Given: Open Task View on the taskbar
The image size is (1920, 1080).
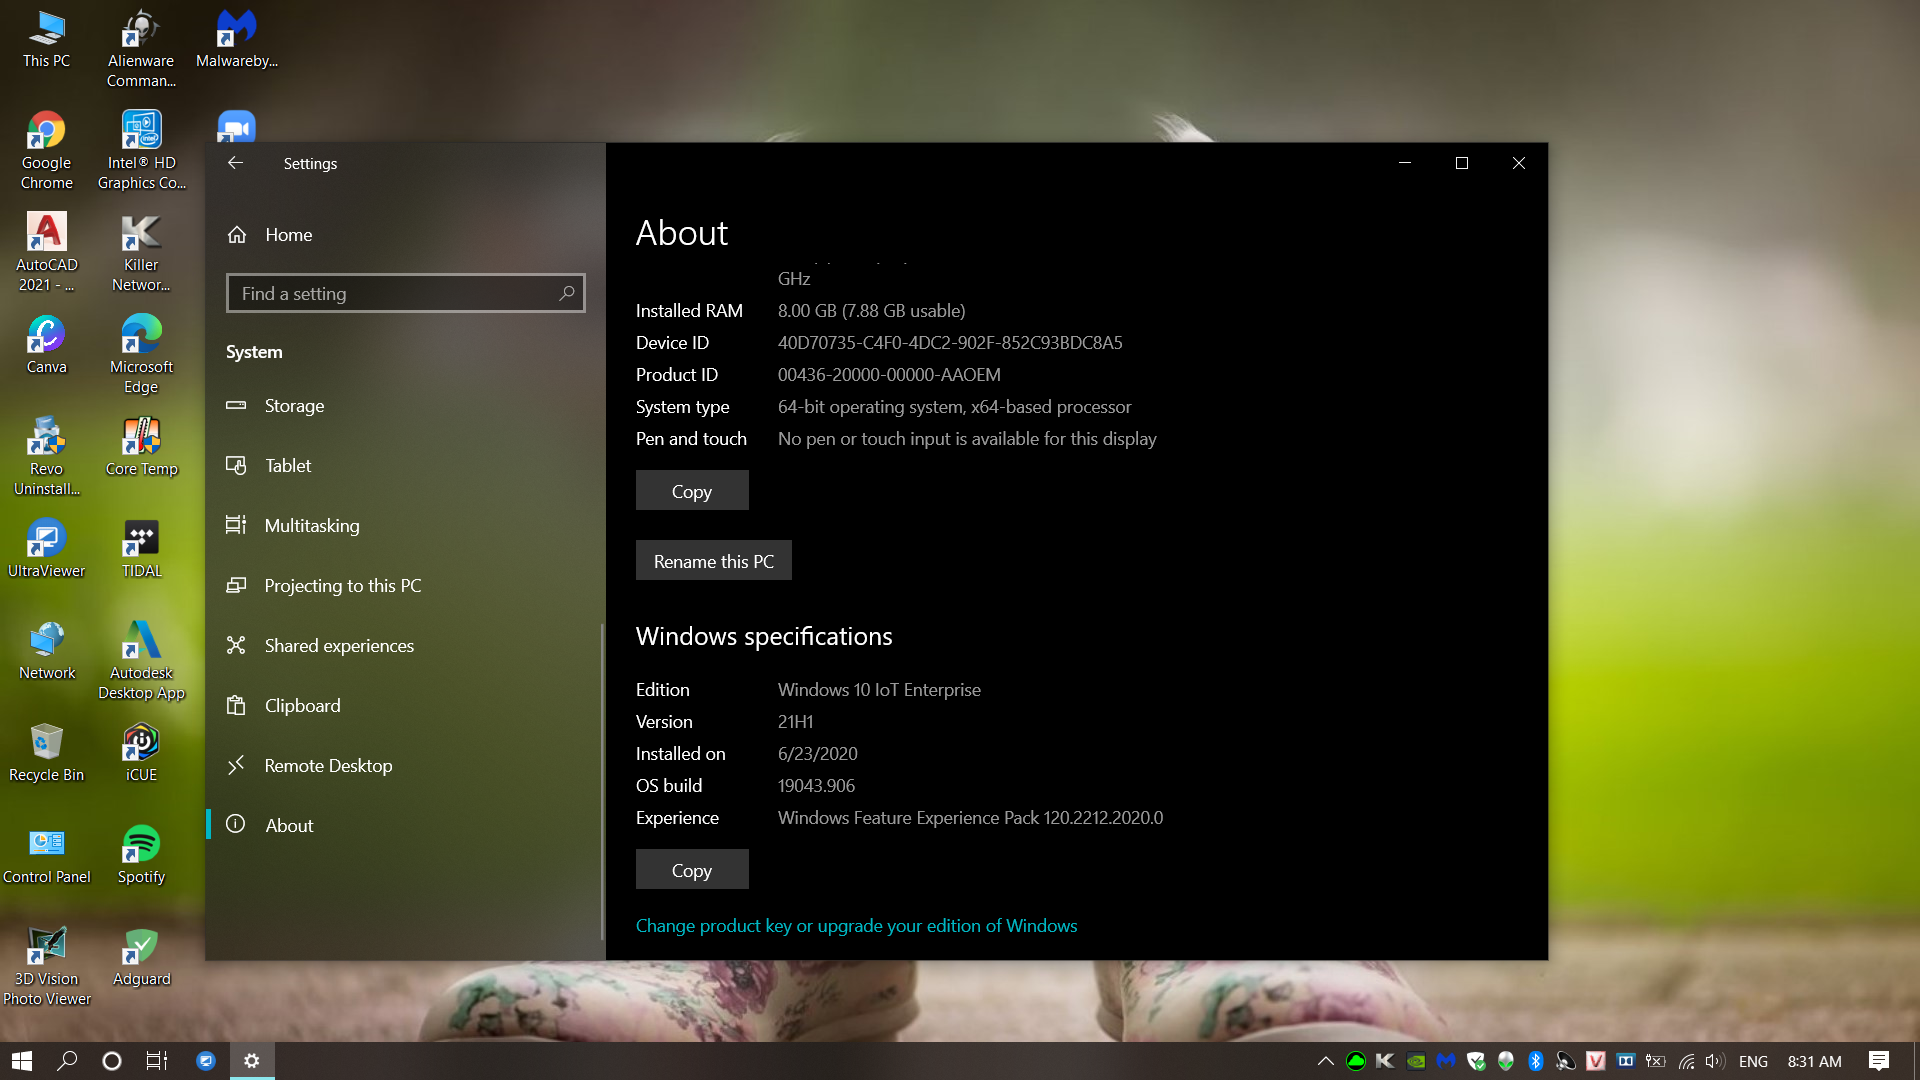Looking at the screenshot, I should (x=157, y=1061).
